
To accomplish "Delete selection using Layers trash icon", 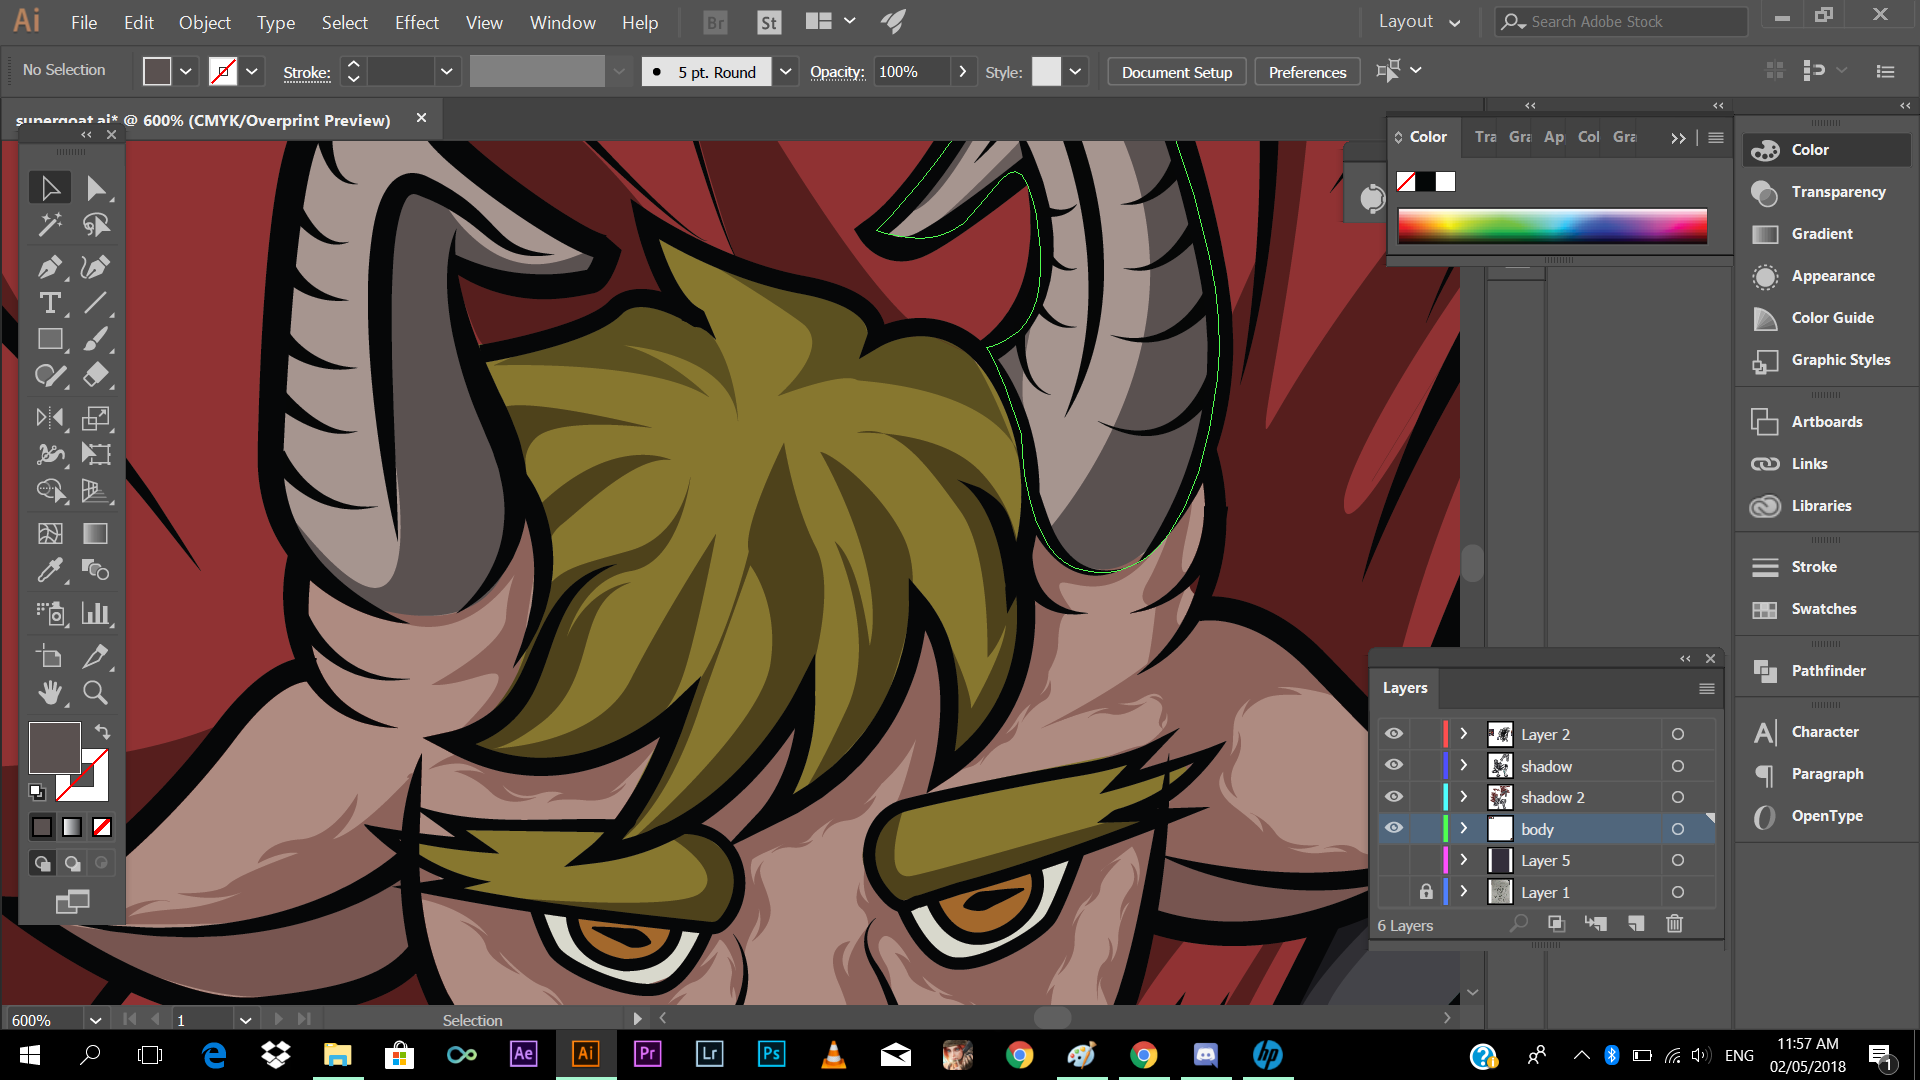I will [x=1674, y=924].
